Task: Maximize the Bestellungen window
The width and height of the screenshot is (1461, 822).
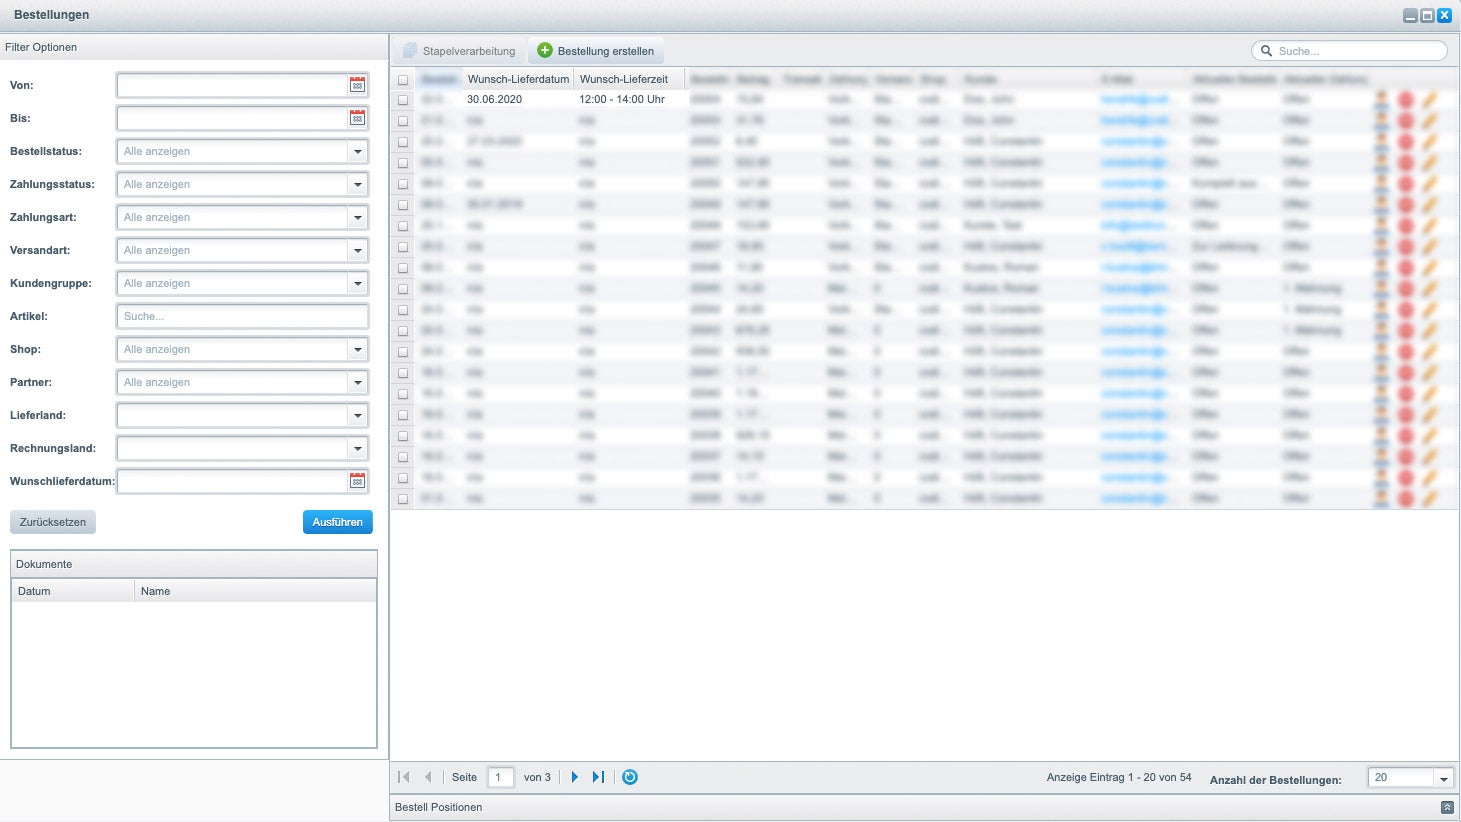Action: [x=1427, y=15]
